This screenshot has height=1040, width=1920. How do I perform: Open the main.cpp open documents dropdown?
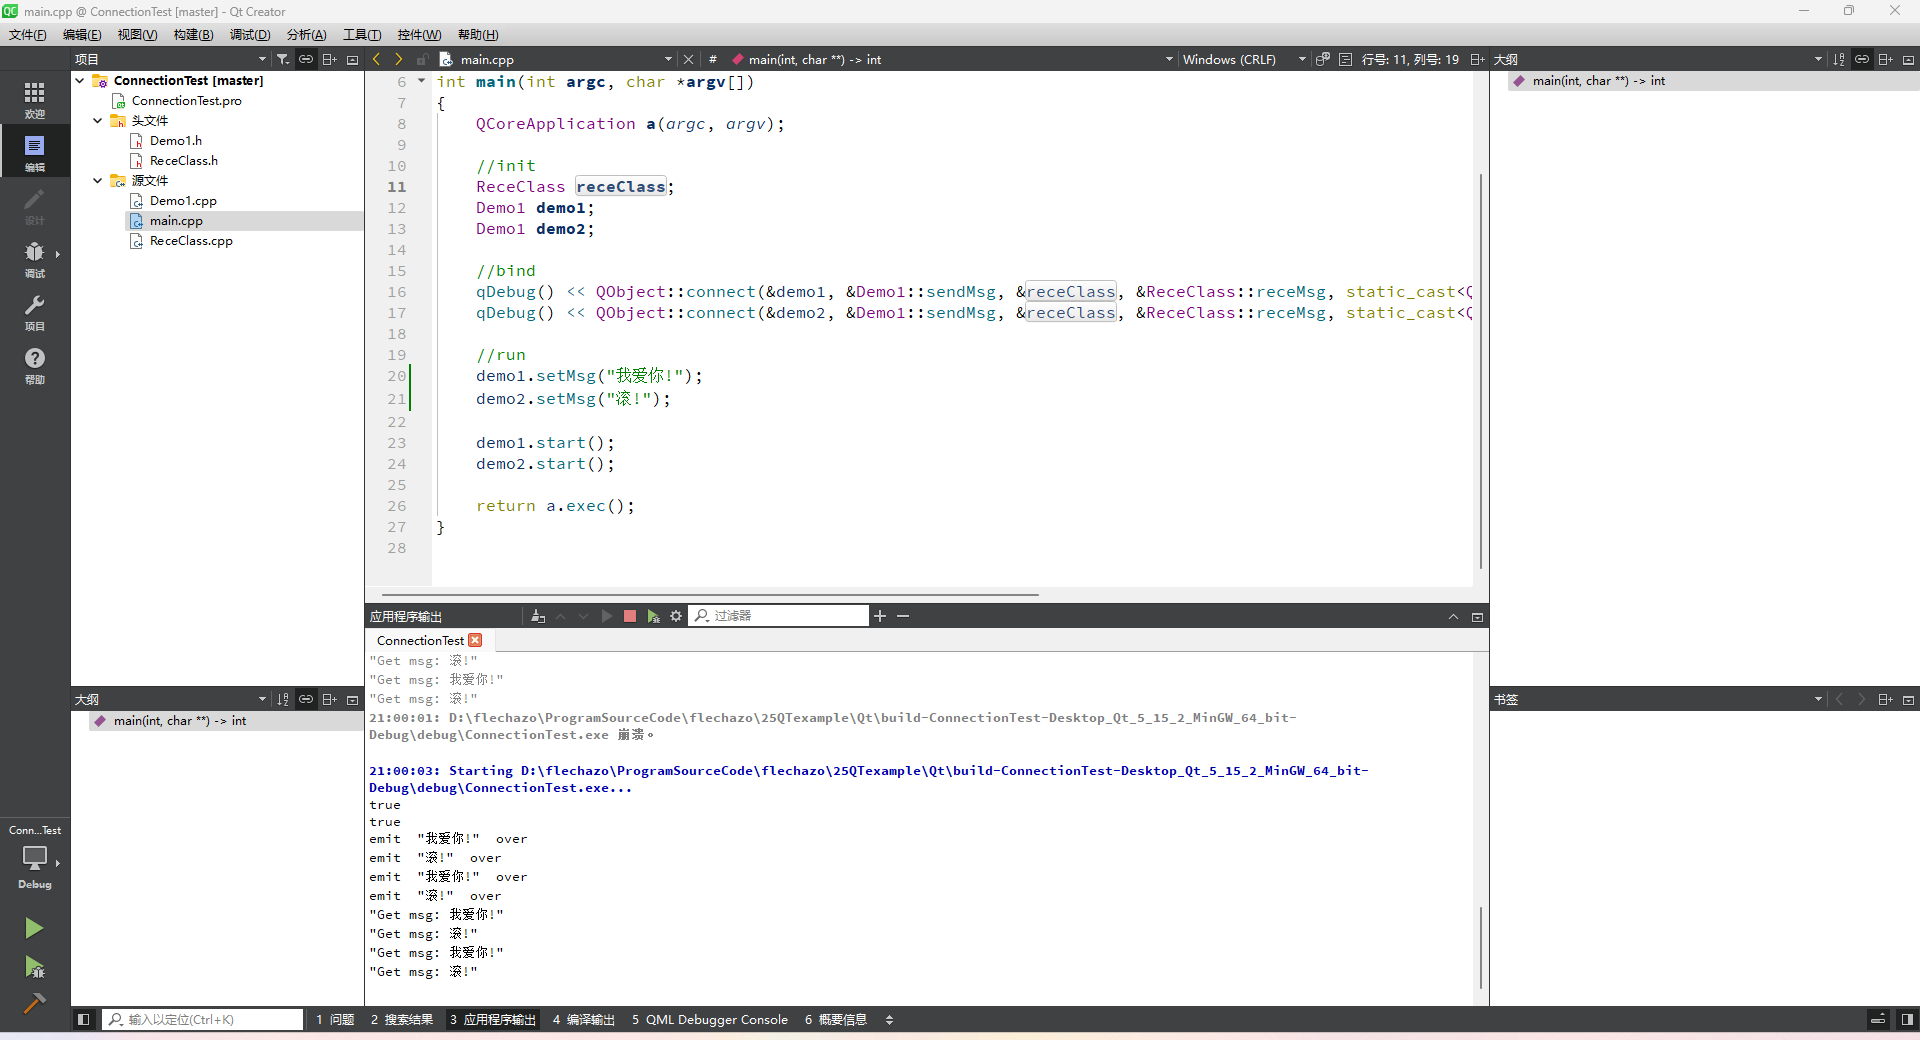click(668, 59)
